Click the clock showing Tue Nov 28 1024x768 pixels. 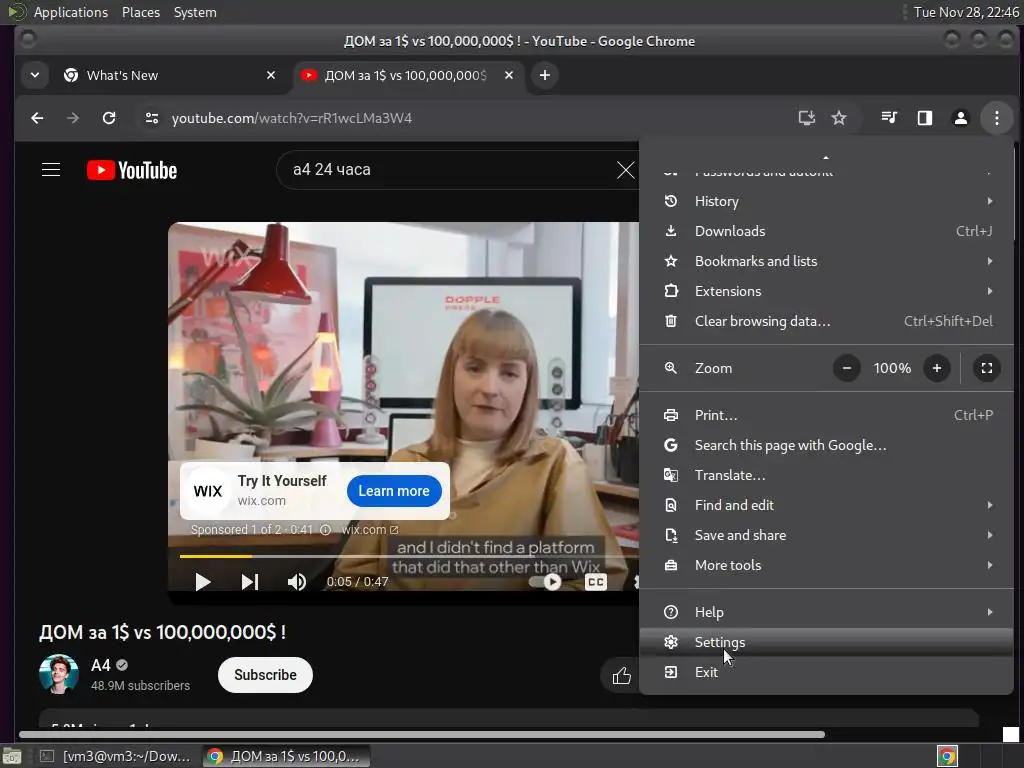pos(966,12)
